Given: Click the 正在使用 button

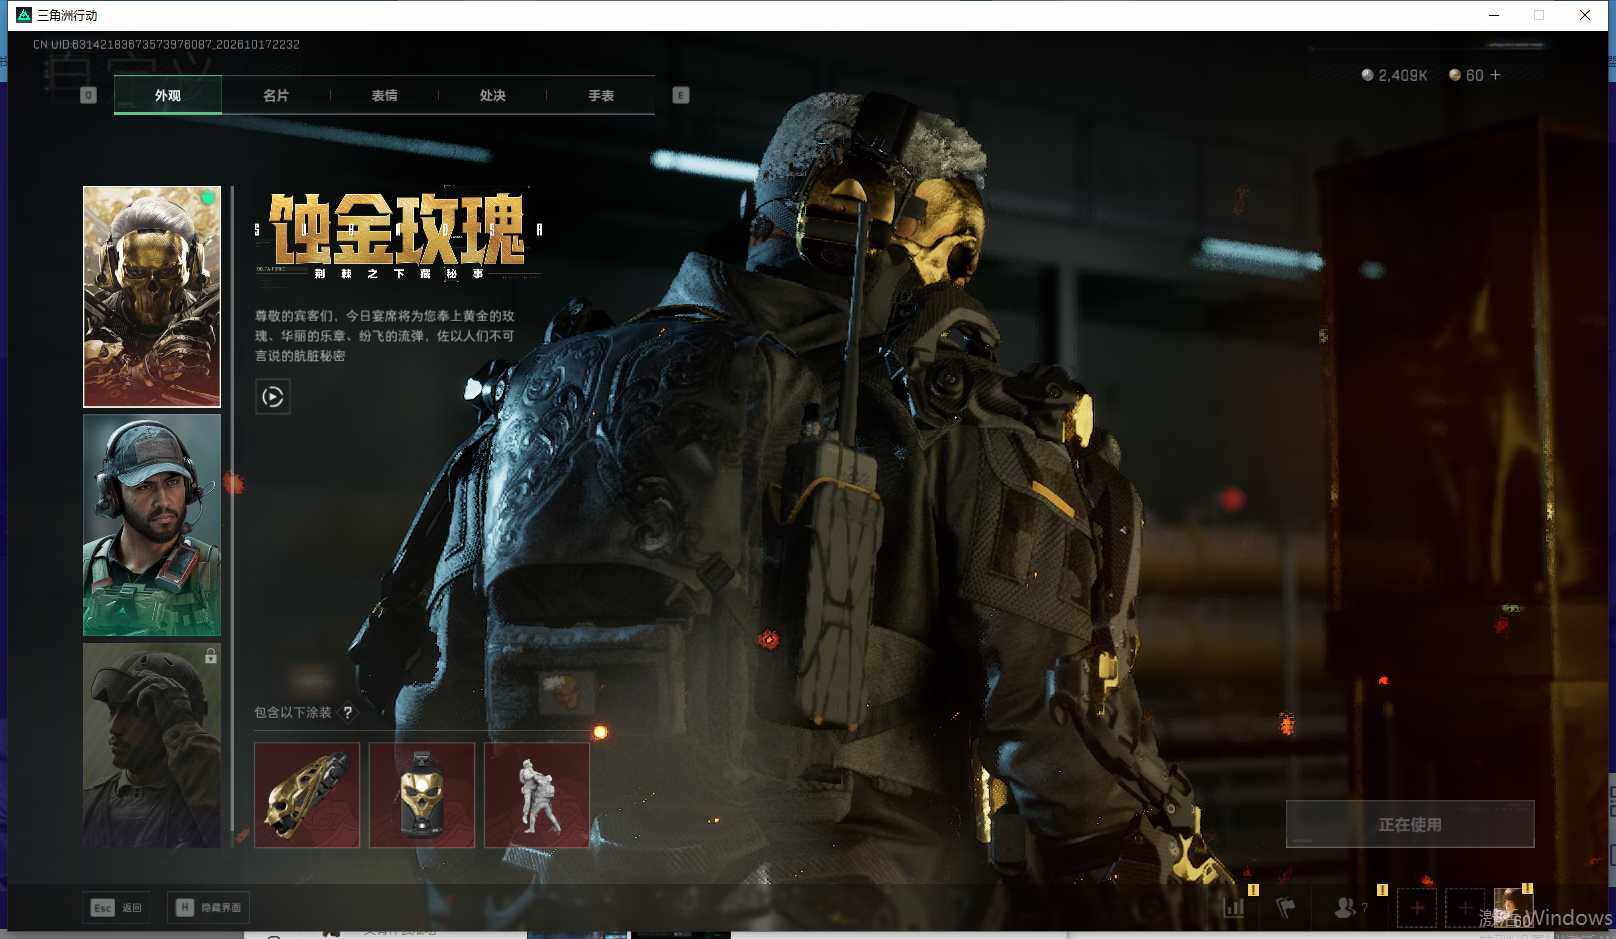Looking at the screenshot, I should coord(1410,824).
